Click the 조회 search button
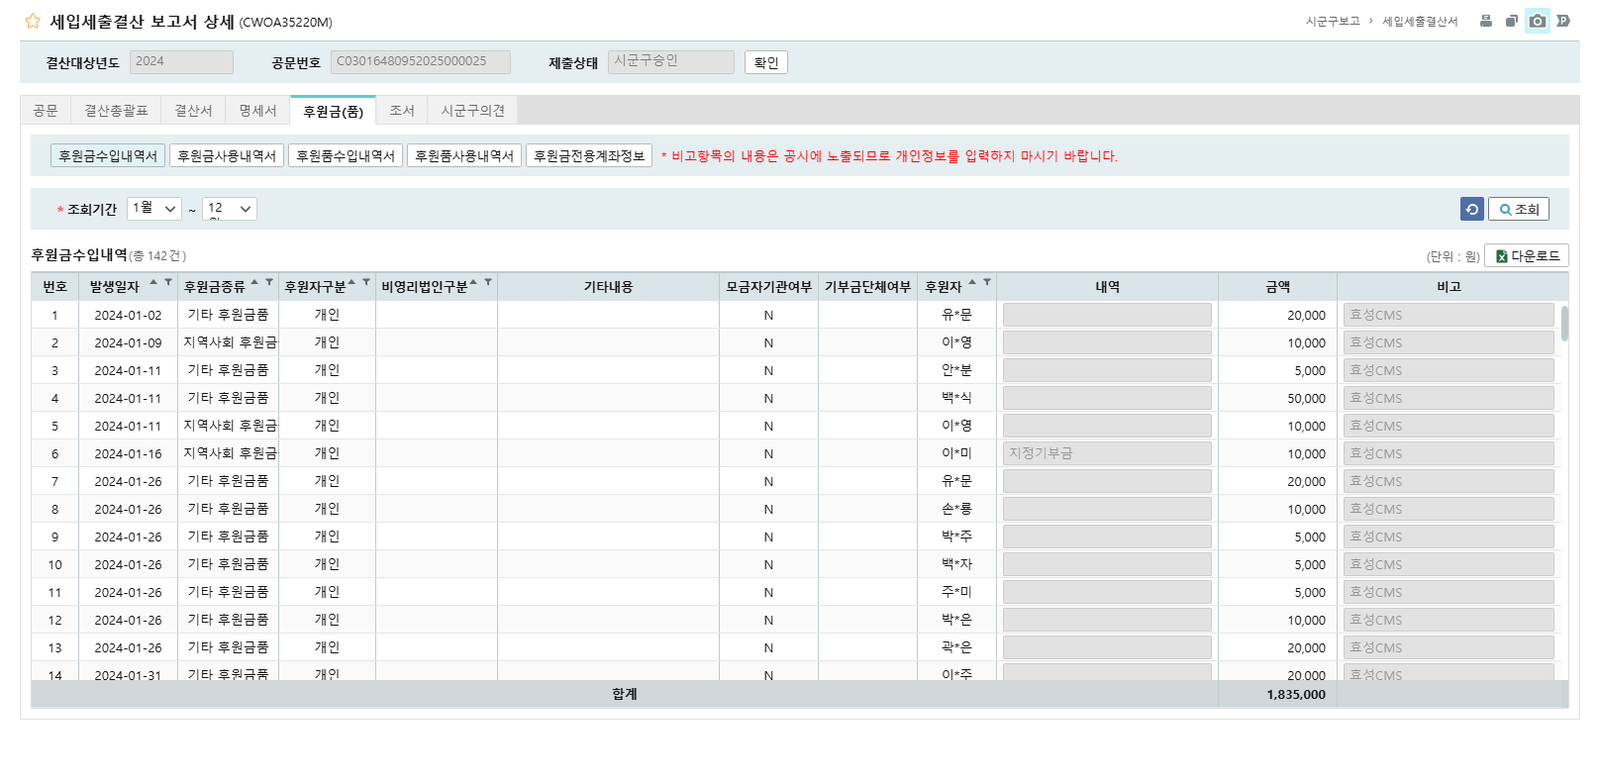 [1519, 209]
